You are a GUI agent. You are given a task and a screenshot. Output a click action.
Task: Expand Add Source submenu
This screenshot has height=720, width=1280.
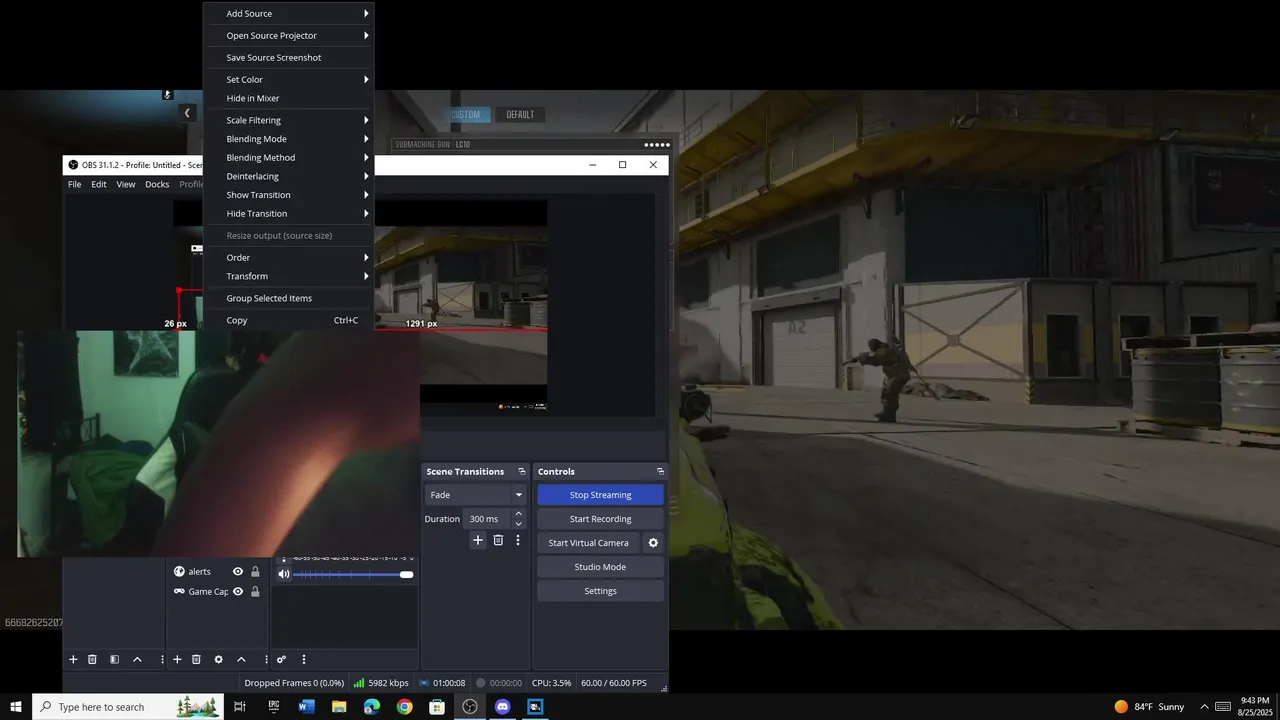(x=289, y=14)
